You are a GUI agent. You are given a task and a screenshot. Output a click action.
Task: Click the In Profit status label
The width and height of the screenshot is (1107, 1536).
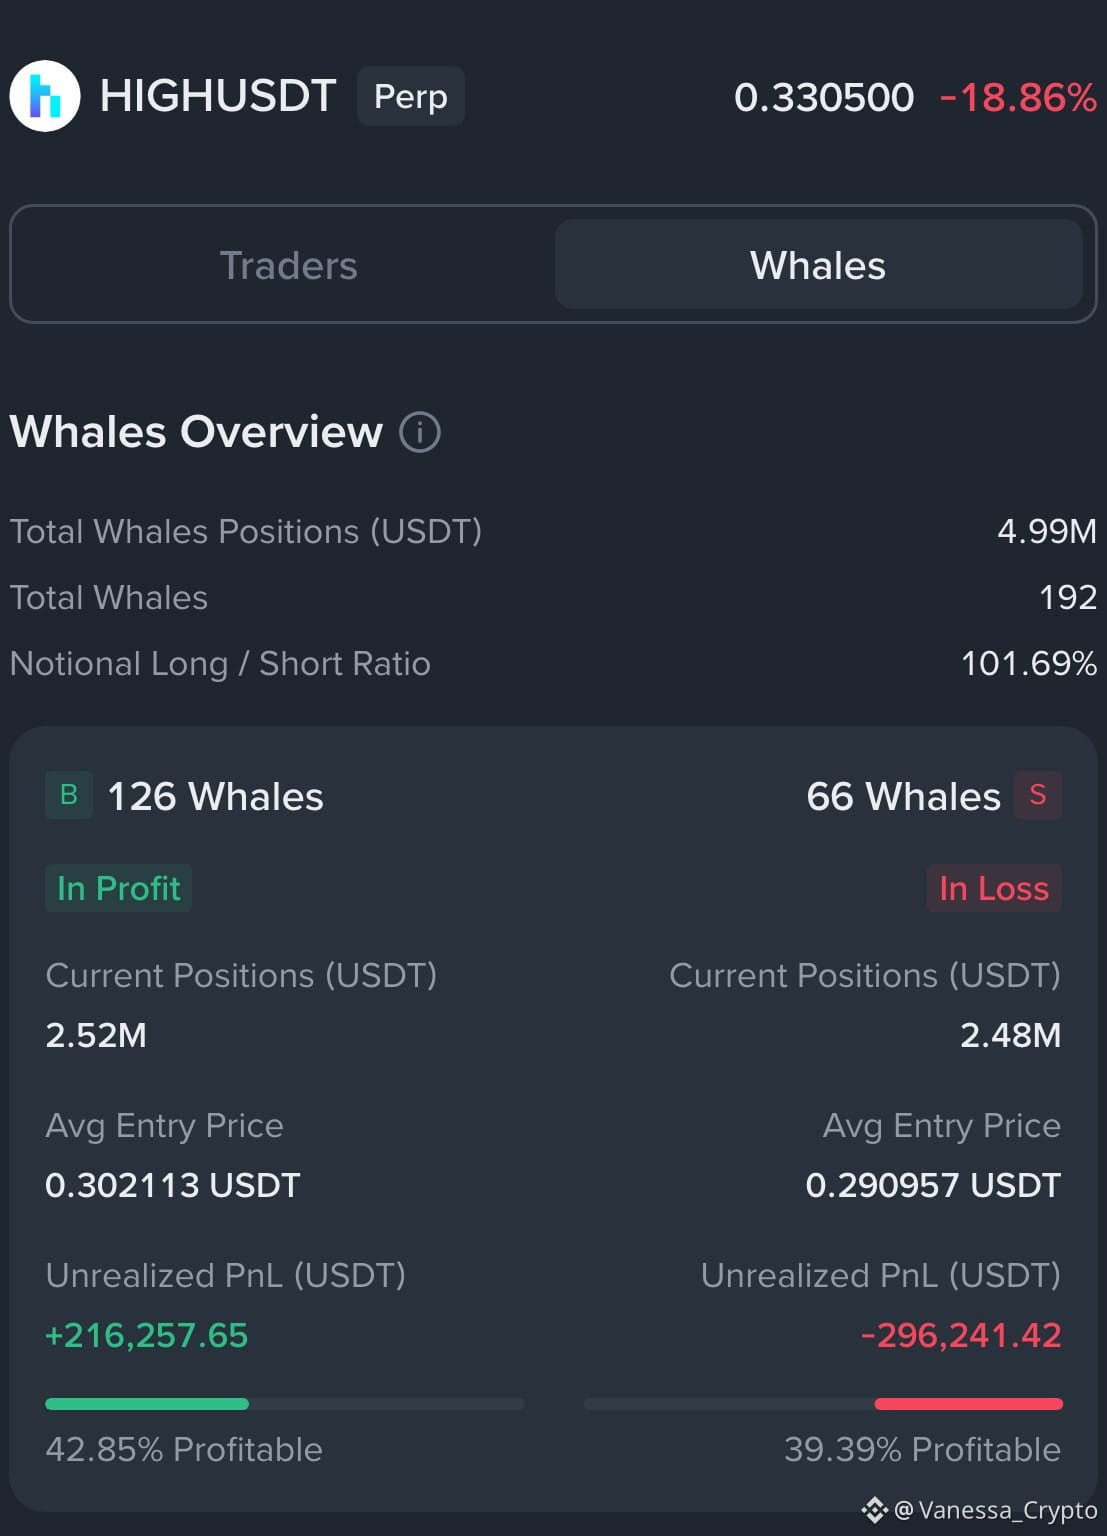click(119, 888)
